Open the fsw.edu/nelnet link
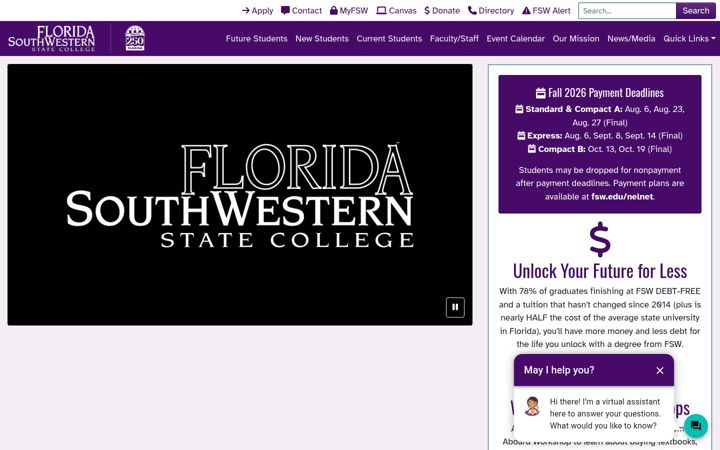Viewport: 720px width, 450px height. (x=622, y=197)
